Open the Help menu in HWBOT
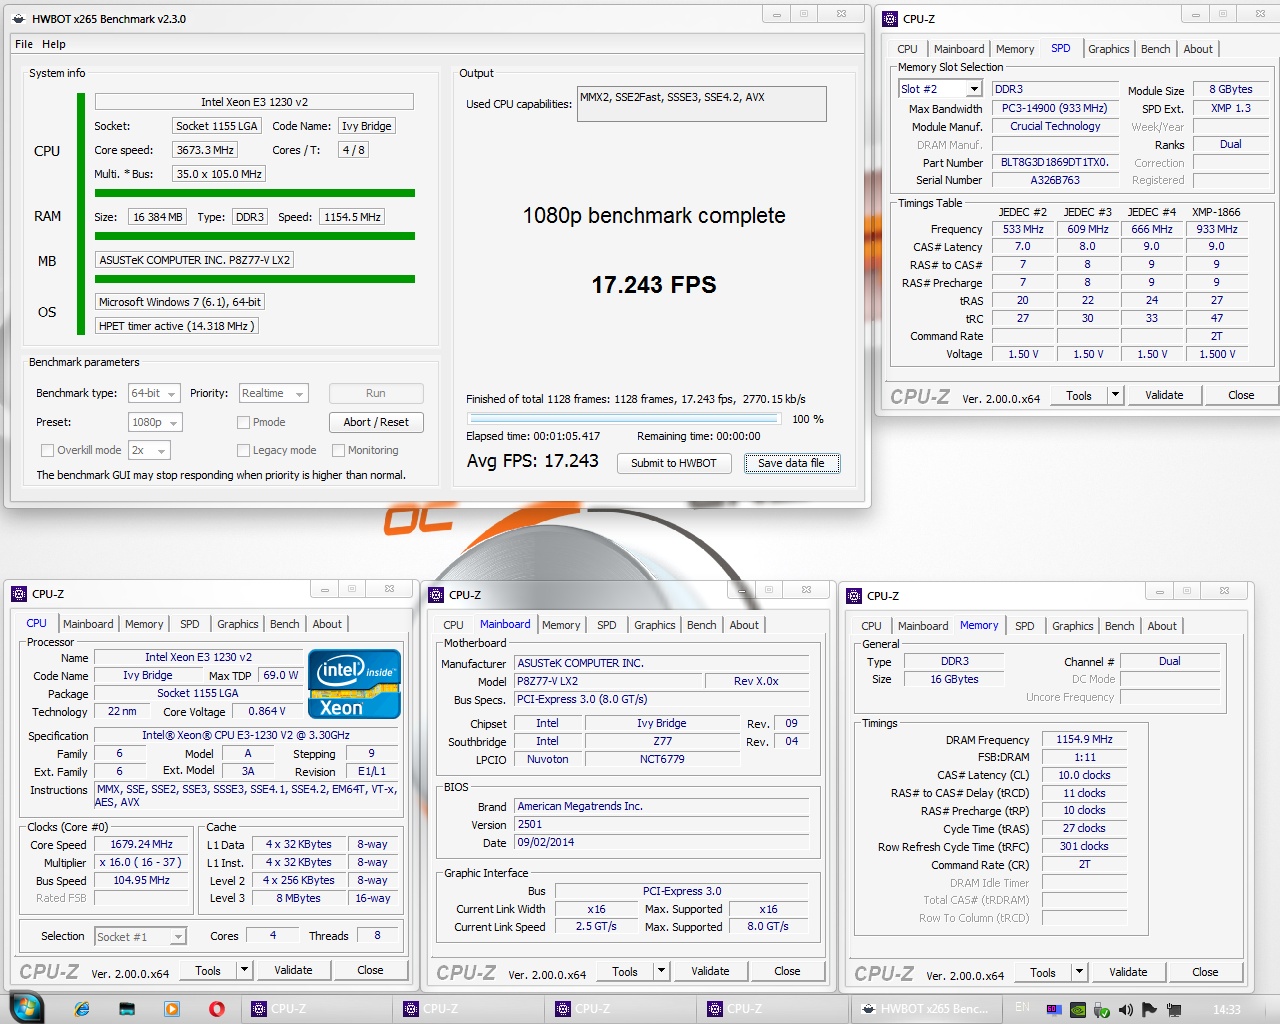The image size is (1280, 1024). [x=54, y=44]
